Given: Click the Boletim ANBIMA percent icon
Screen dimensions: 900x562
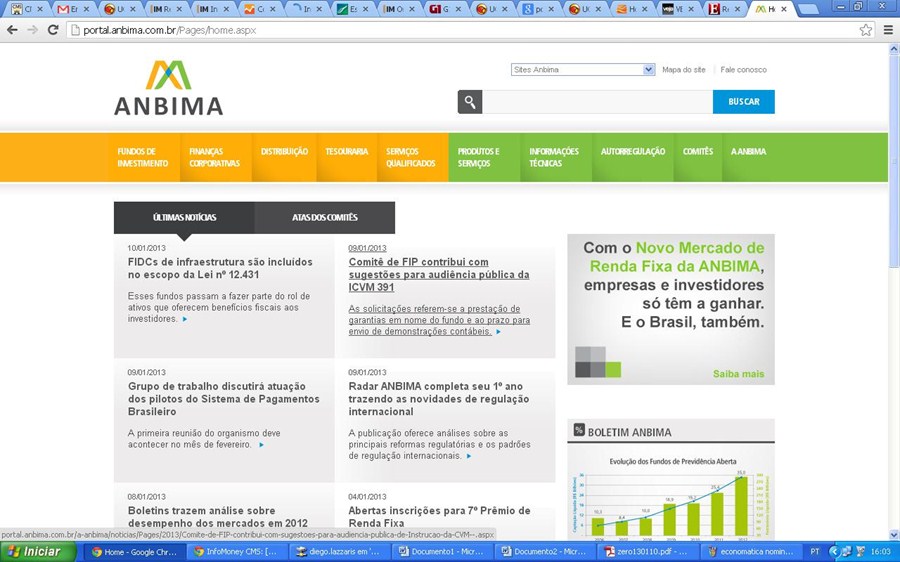Looking at the screenshot, I should (x=578, y=431).
